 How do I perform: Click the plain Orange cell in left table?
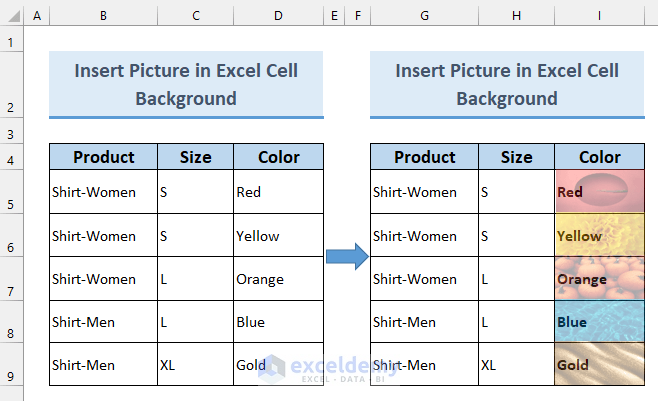[278, 279]
